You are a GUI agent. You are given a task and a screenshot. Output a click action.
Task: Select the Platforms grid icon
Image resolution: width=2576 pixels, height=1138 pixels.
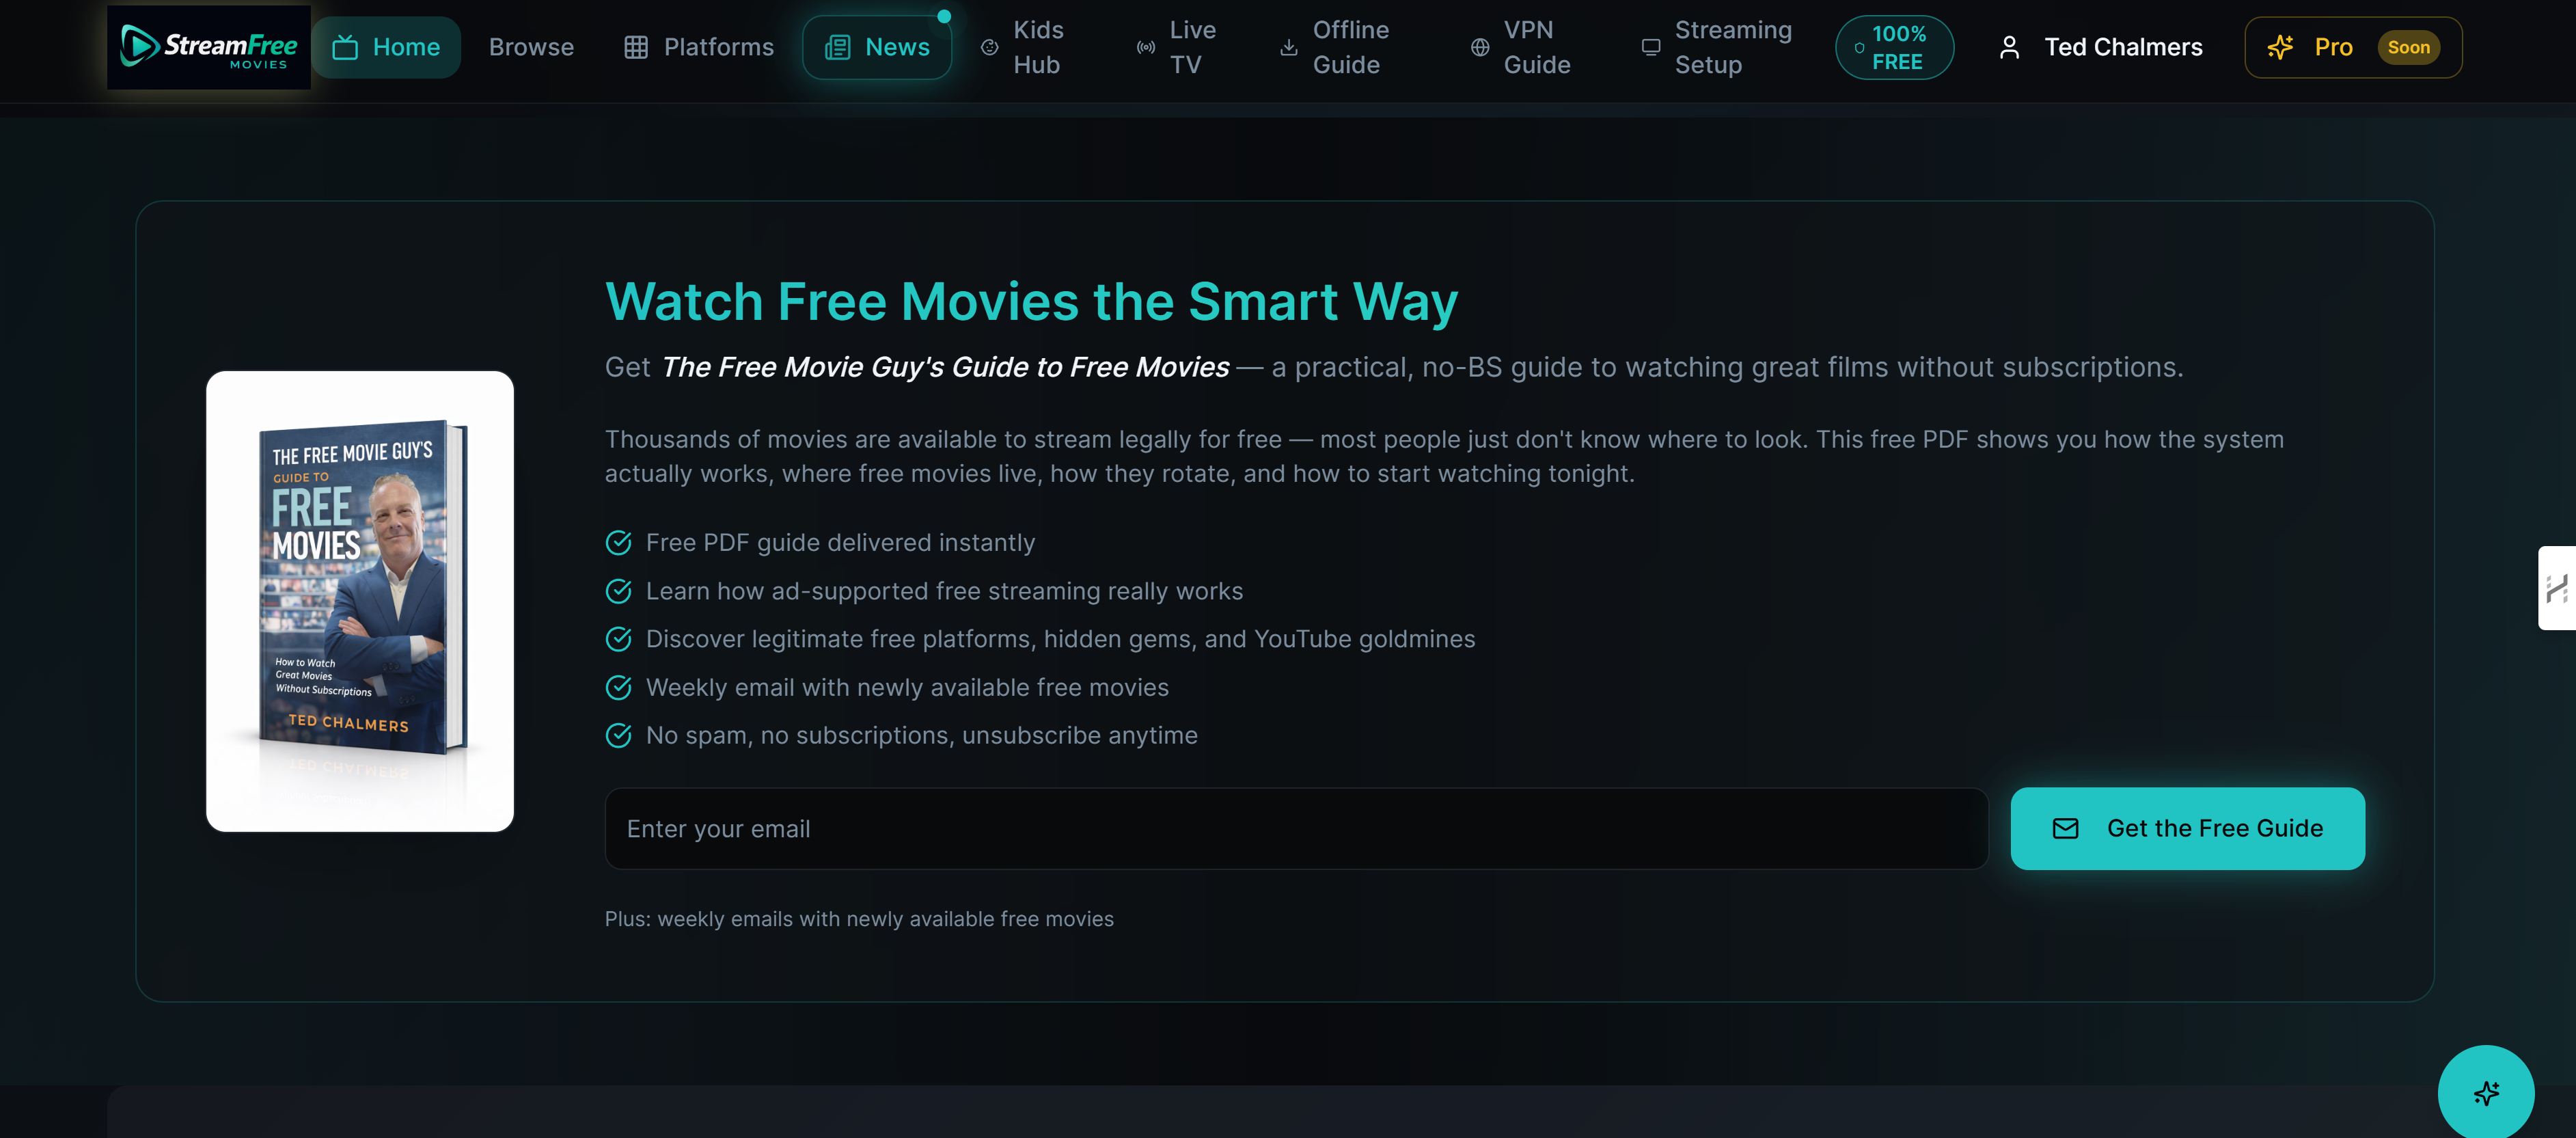tap(637, 46)
